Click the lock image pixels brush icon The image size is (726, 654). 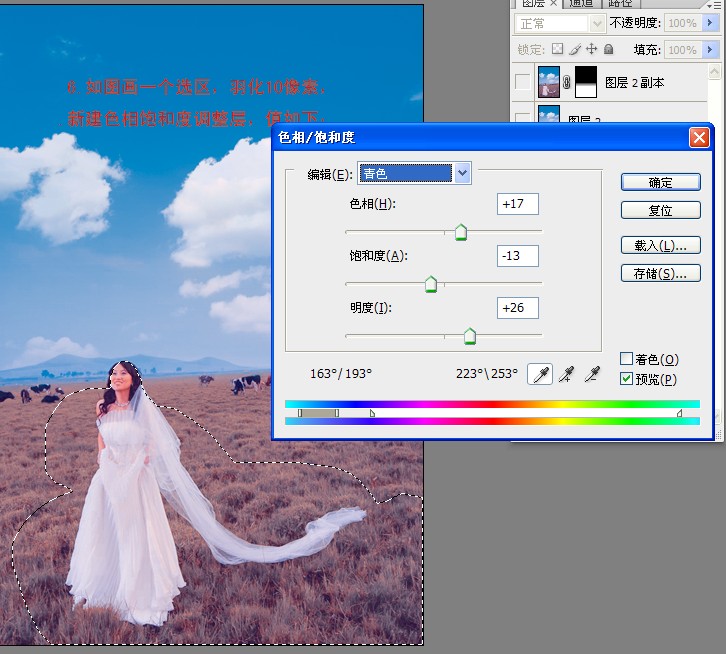pyautogui.click(x=575, y=49)
